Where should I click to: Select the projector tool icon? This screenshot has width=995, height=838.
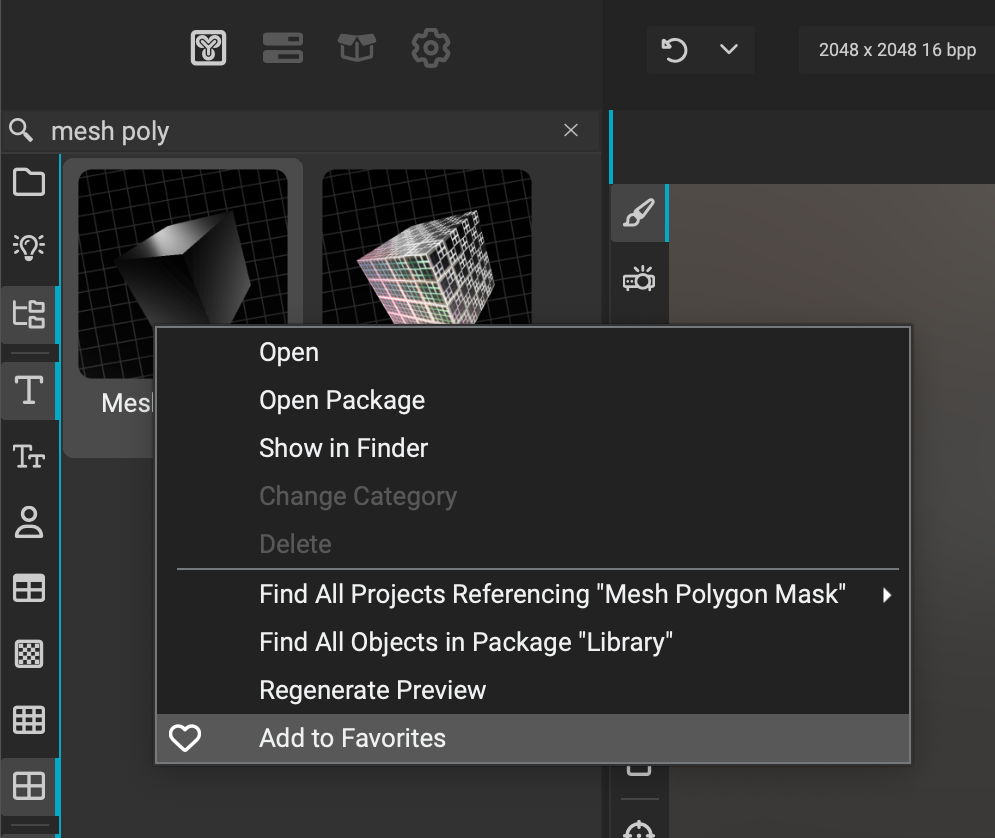click(x=638, y=279)
